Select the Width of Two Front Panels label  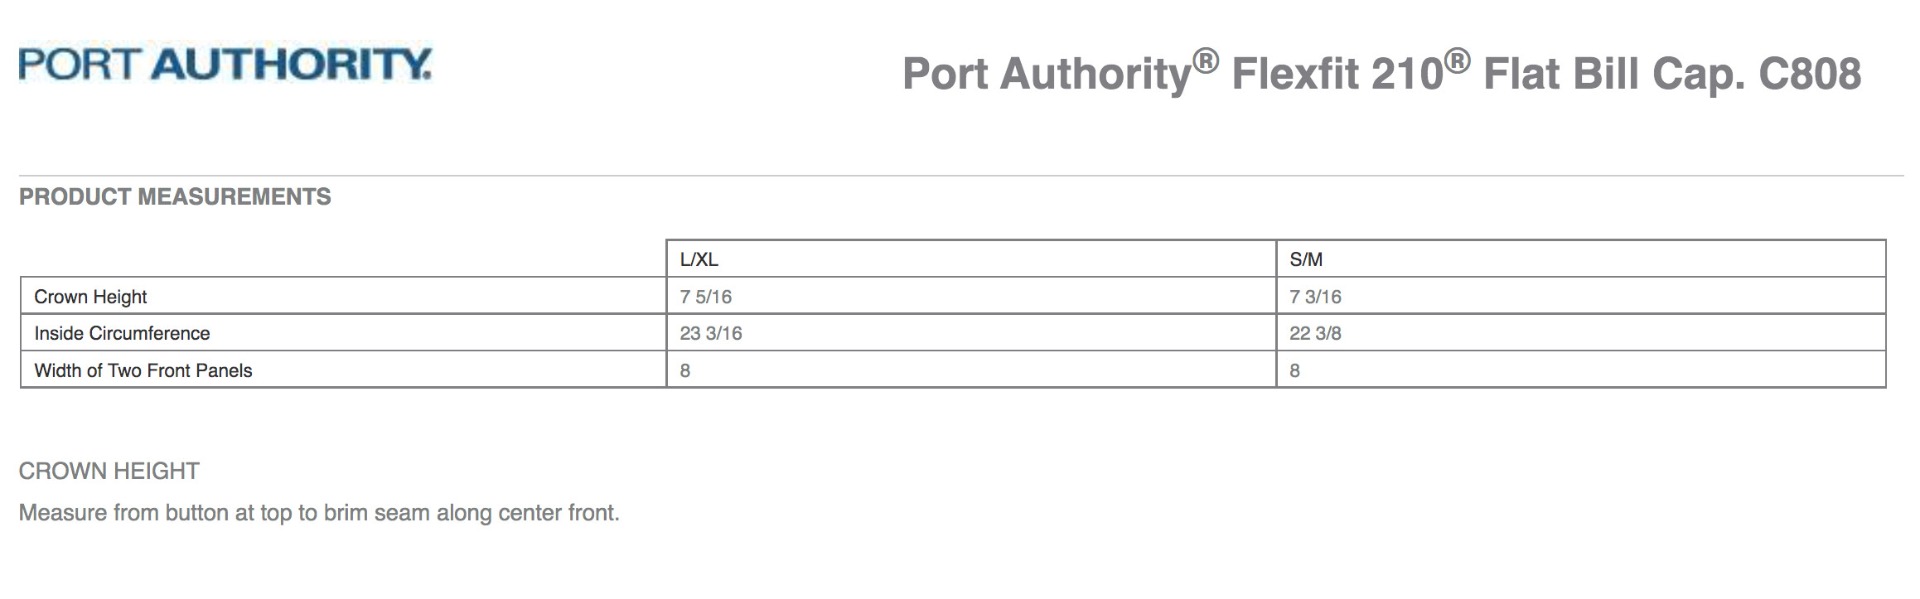click(143, 371)
